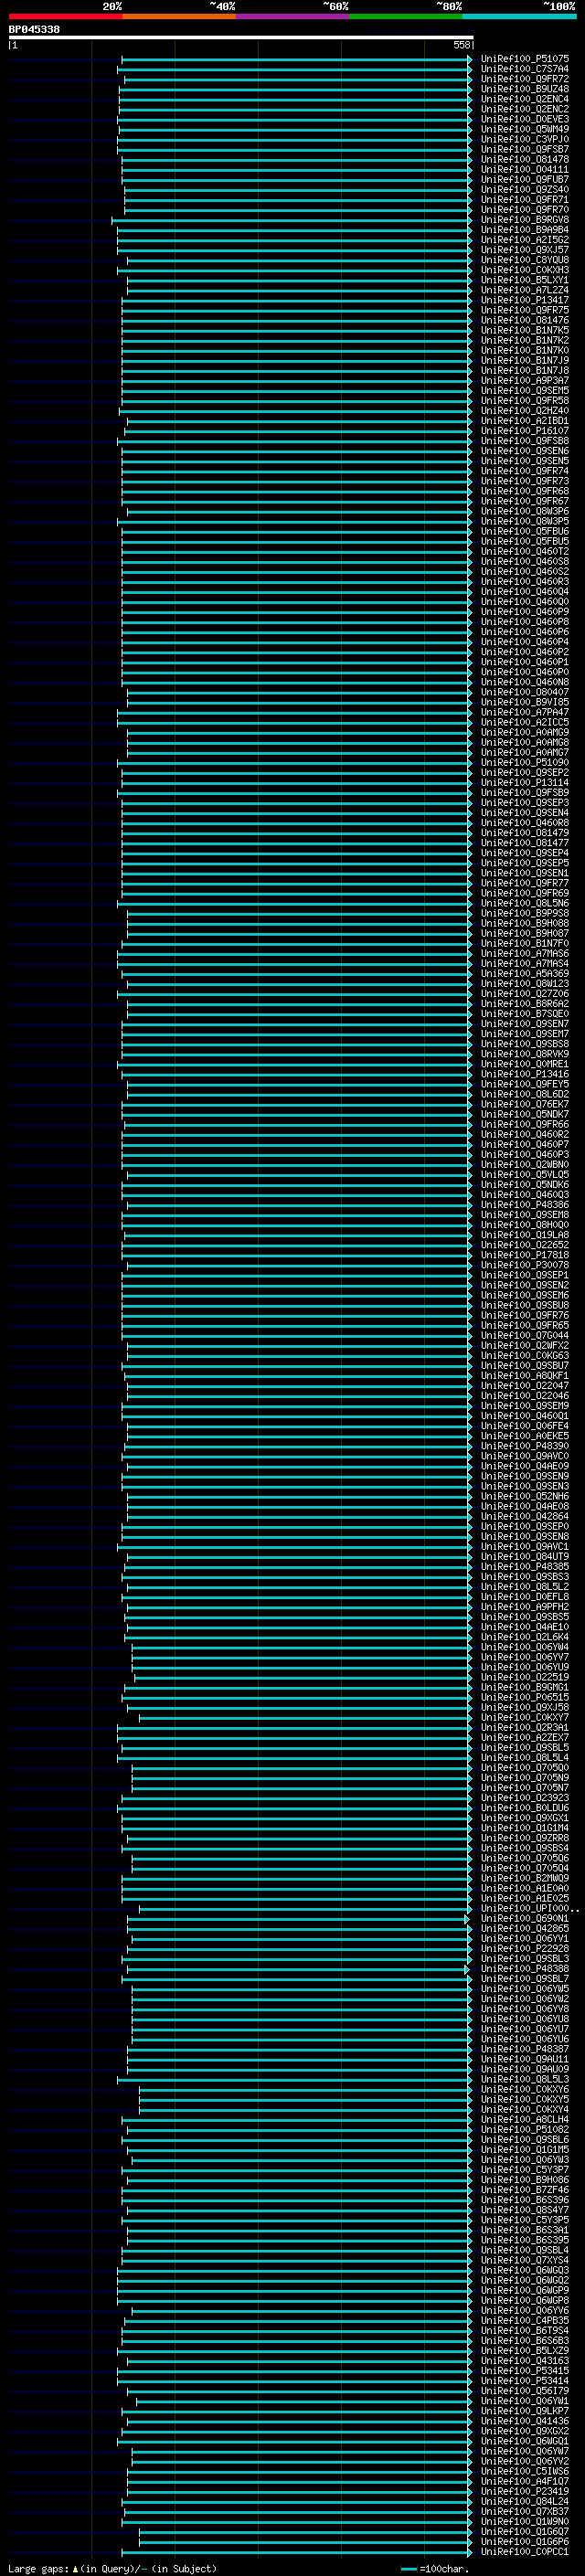This screenshot has width=585, height=2576.
Task: Click the purple ~60% identity legend segment
Action: coord(293,17)
